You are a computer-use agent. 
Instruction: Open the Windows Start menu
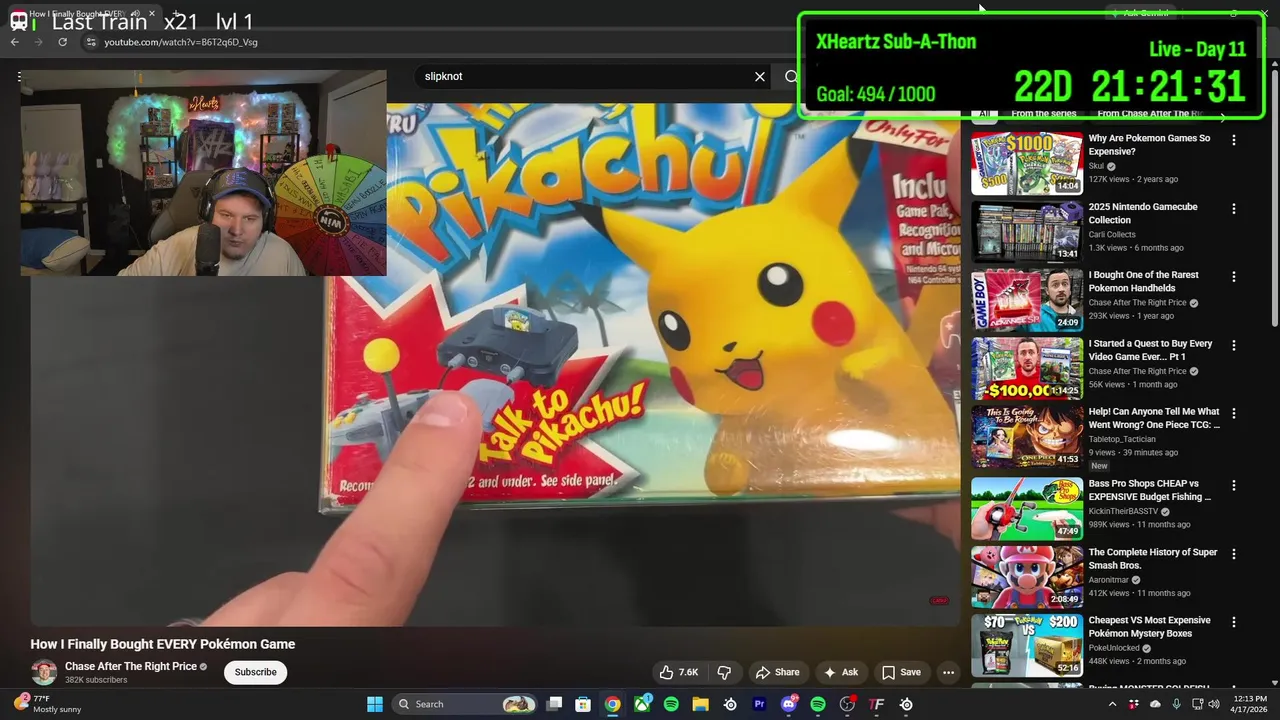click(x=374, y=704)
